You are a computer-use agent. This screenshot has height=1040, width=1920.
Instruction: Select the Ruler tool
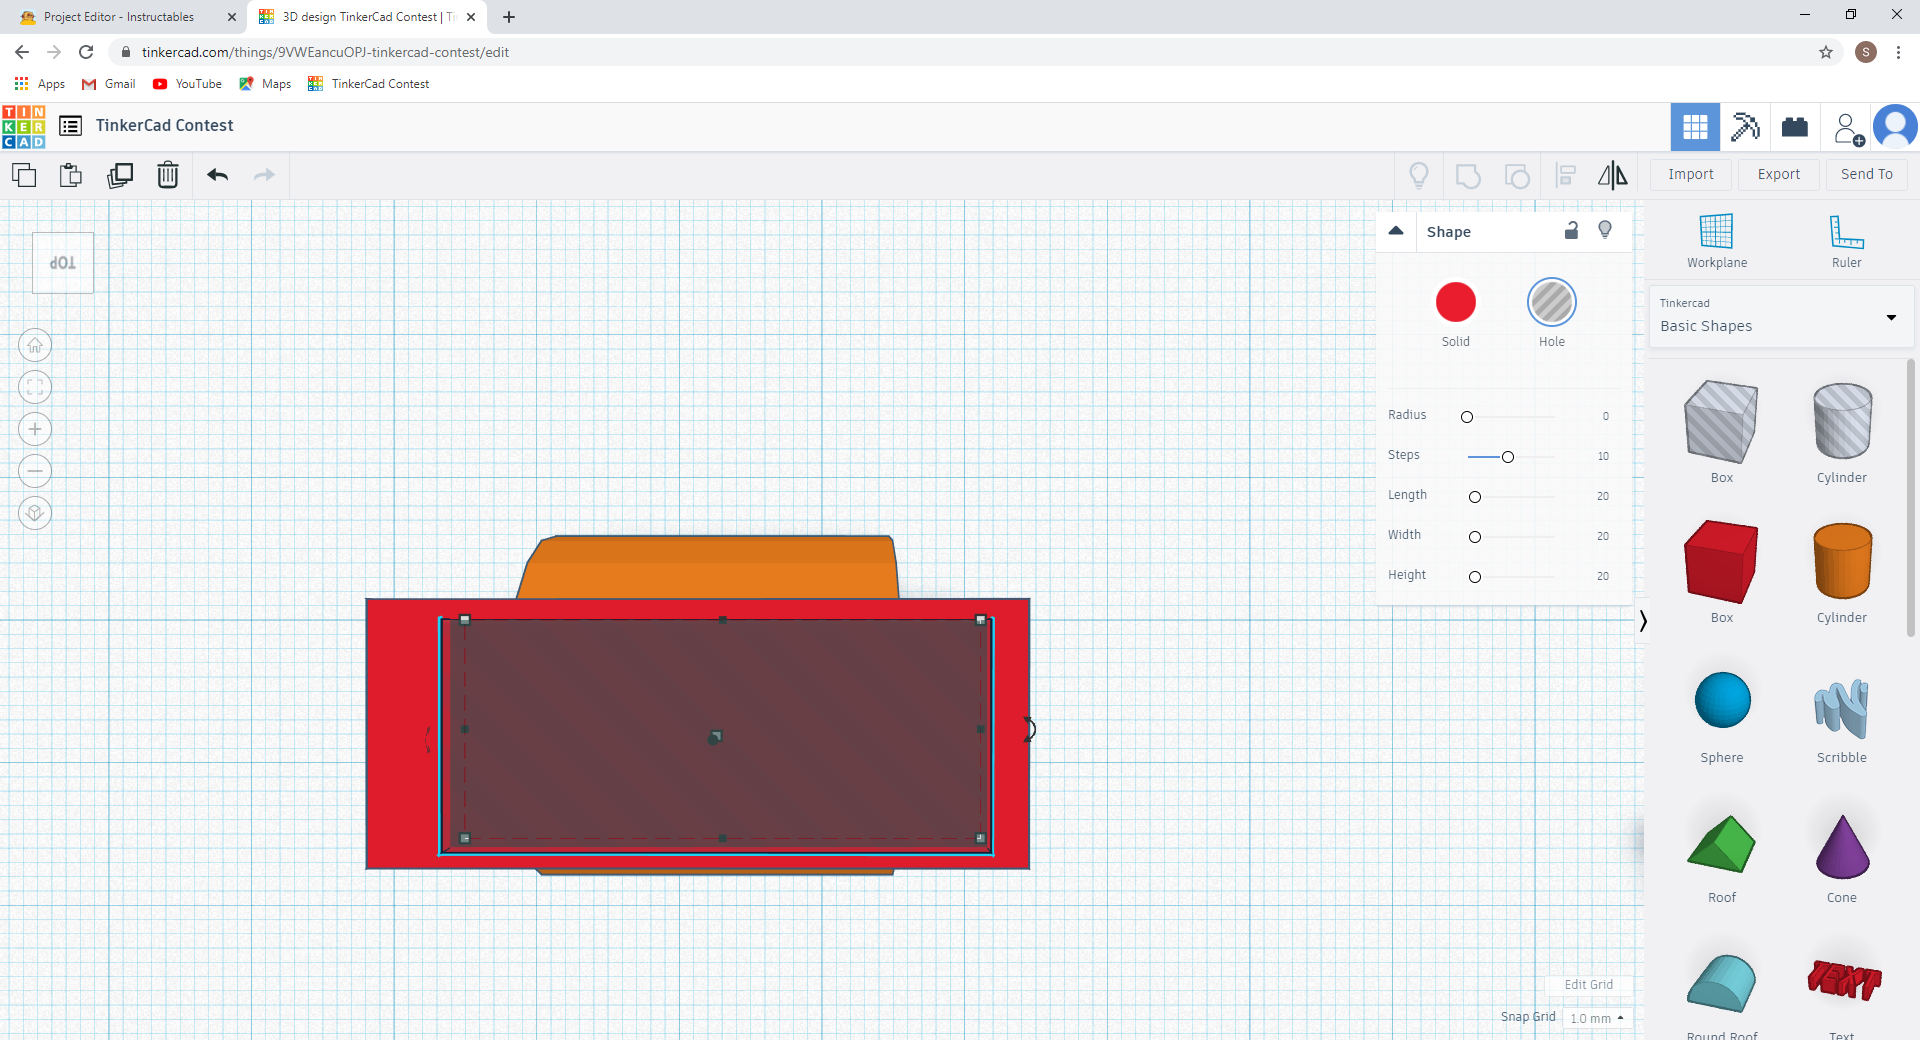point(1846,241)
